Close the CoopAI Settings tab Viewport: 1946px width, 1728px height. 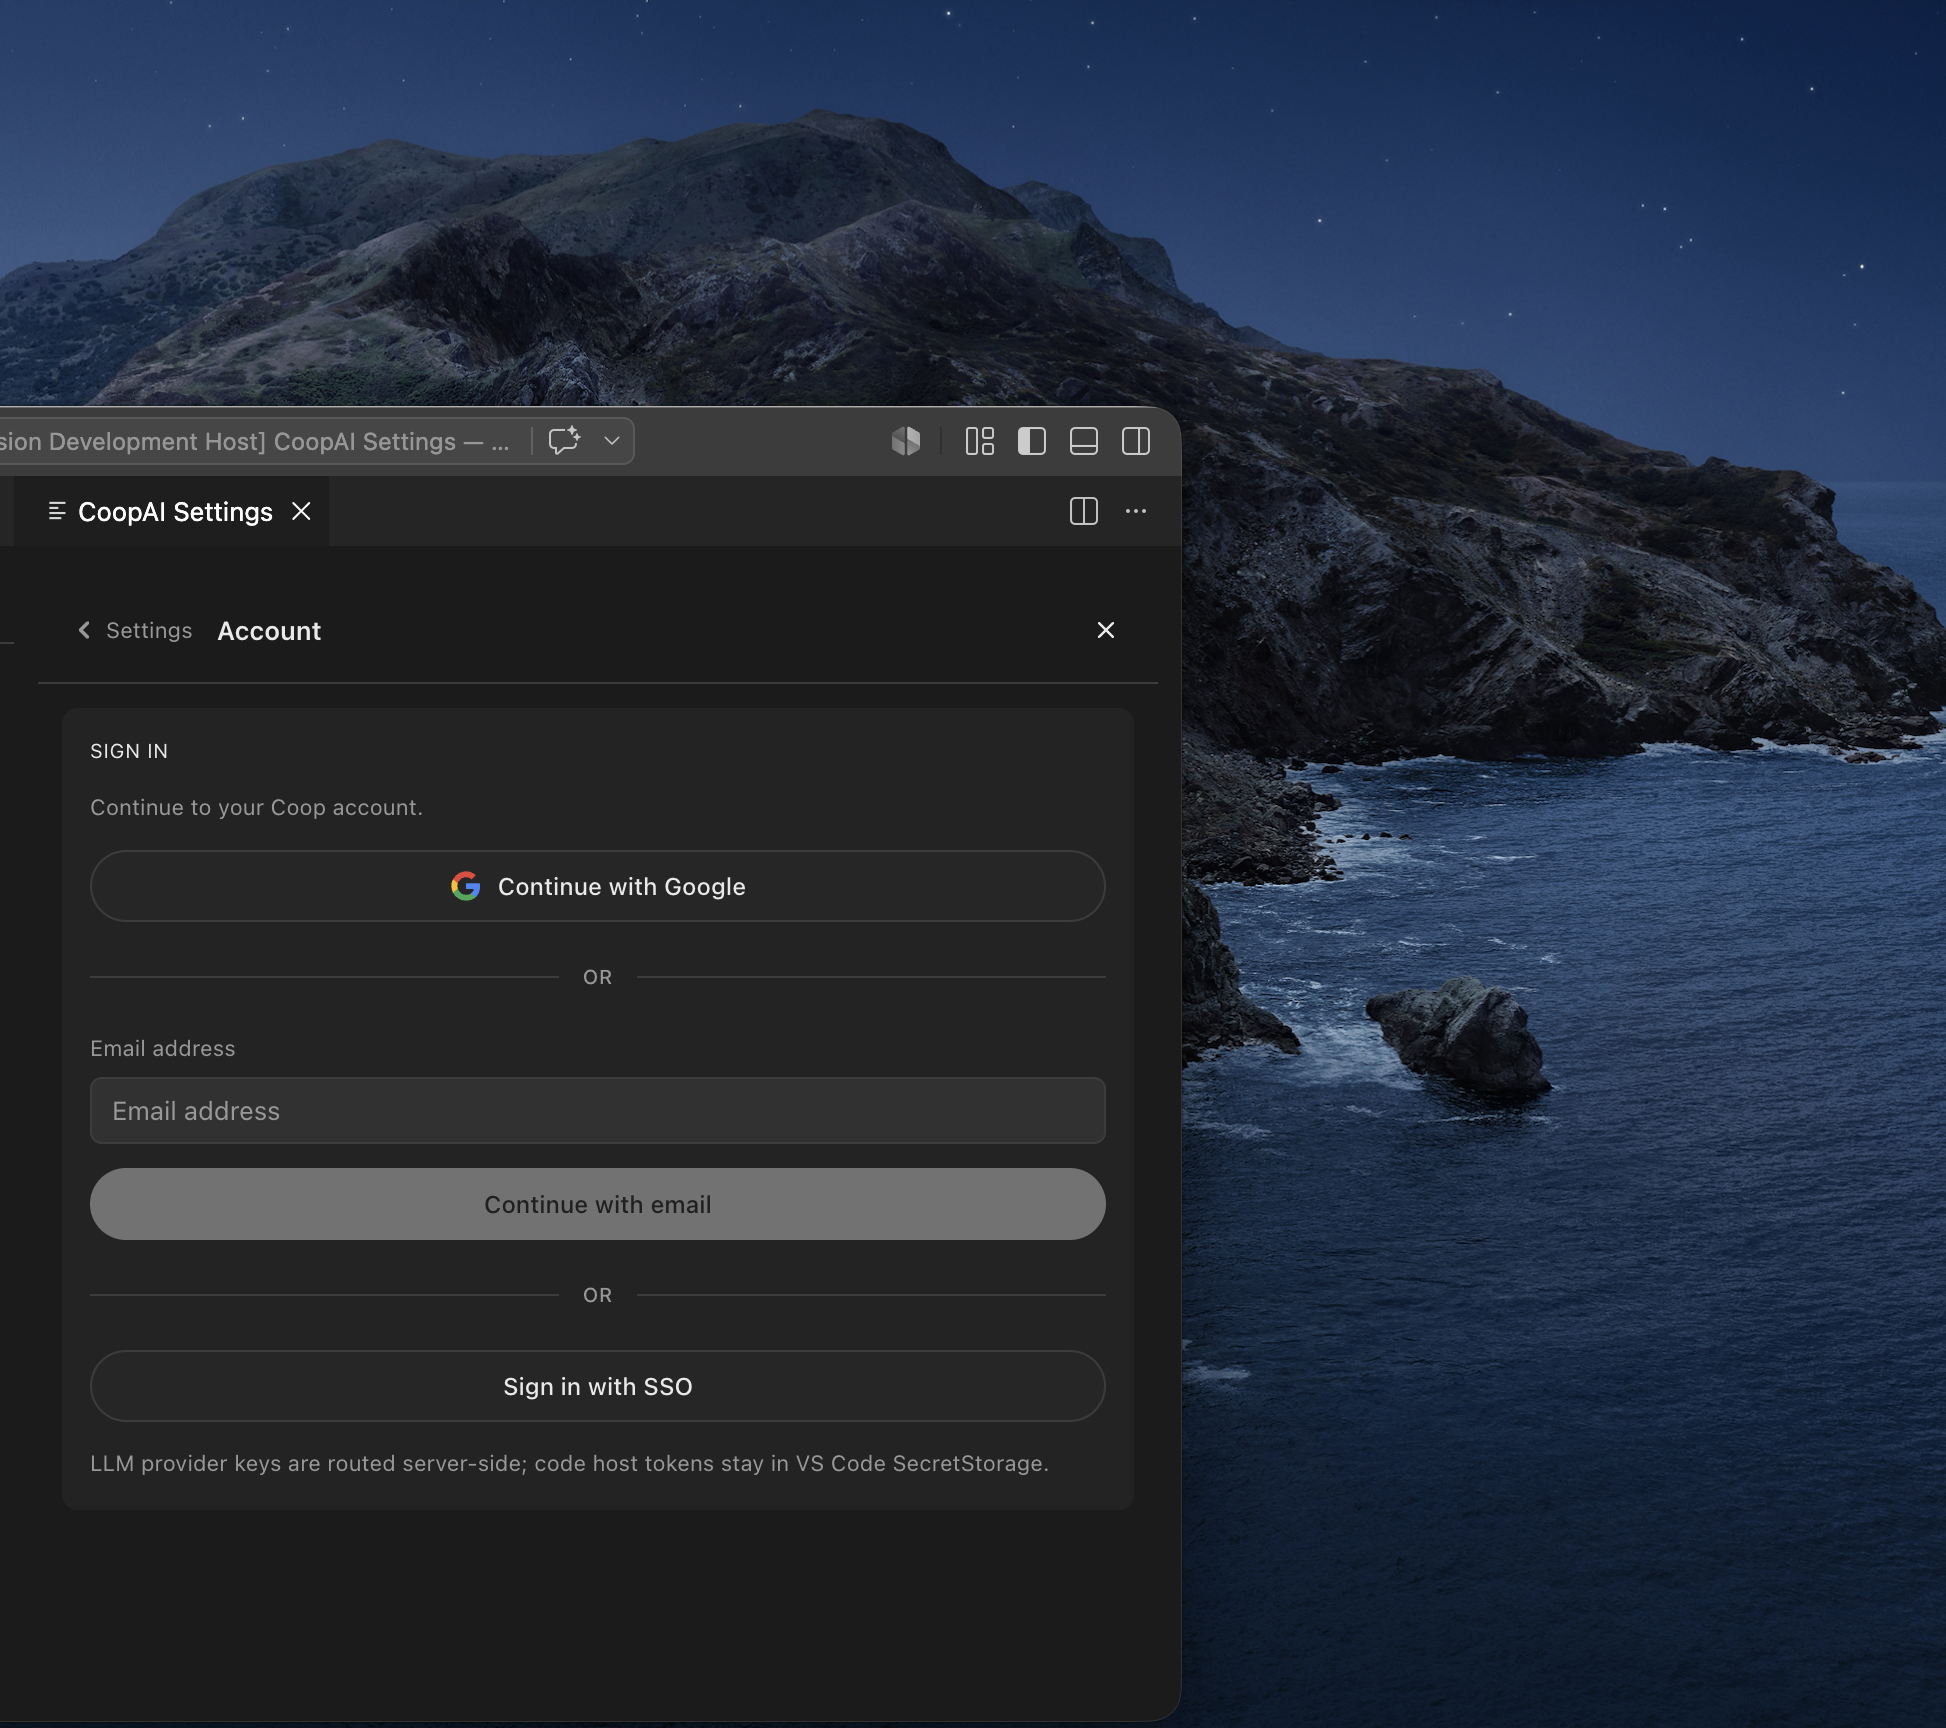tap(301, 511)
